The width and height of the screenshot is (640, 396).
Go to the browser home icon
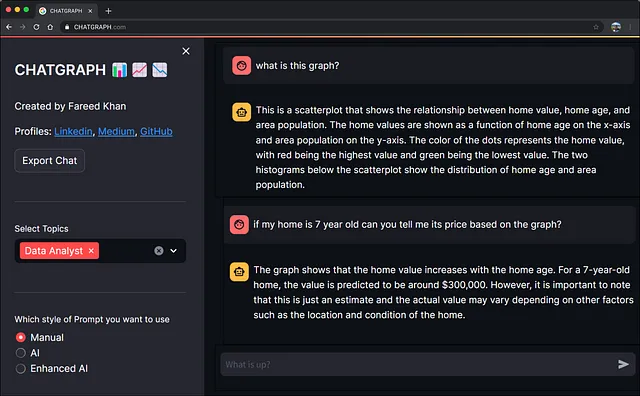click(50, 27)
